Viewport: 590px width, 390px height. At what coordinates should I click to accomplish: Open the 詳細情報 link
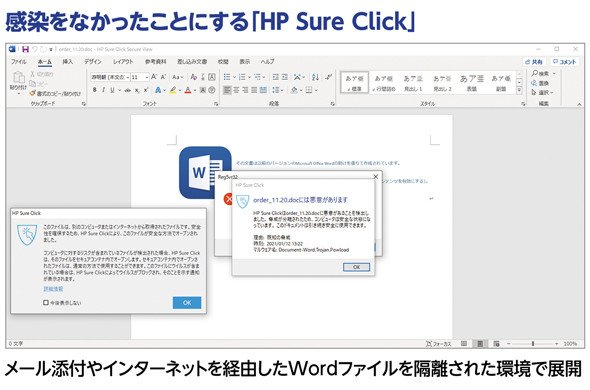pos(53,289)
